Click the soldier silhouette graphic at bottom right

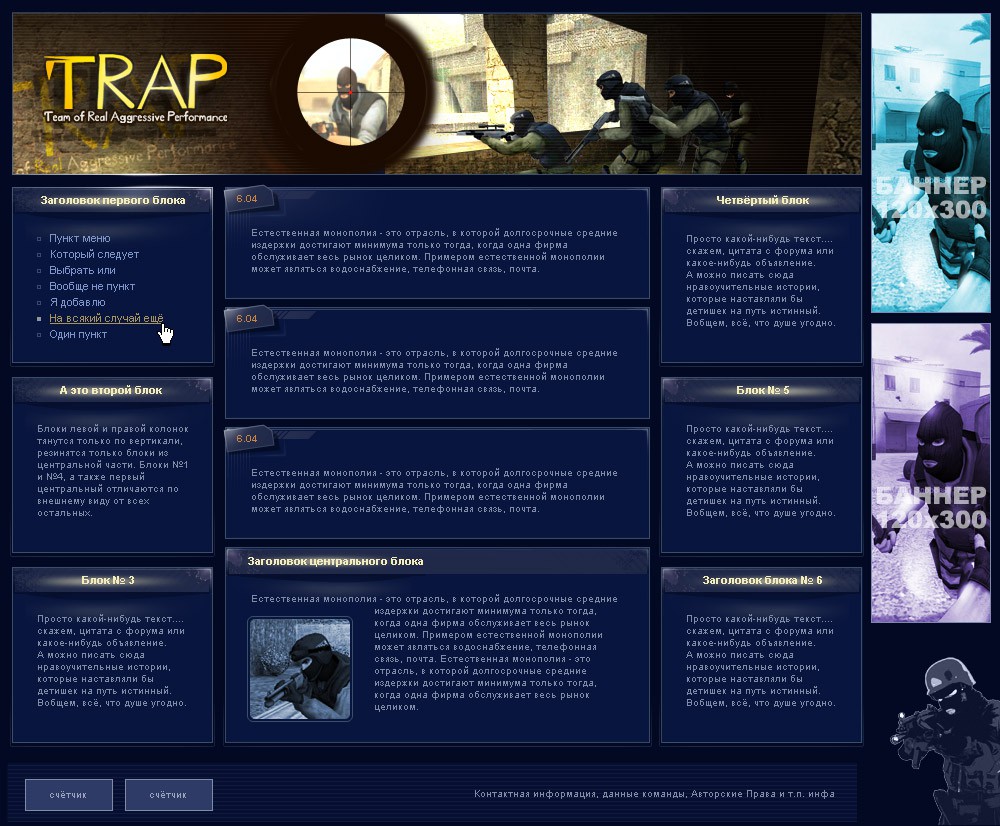click(945, 740)
